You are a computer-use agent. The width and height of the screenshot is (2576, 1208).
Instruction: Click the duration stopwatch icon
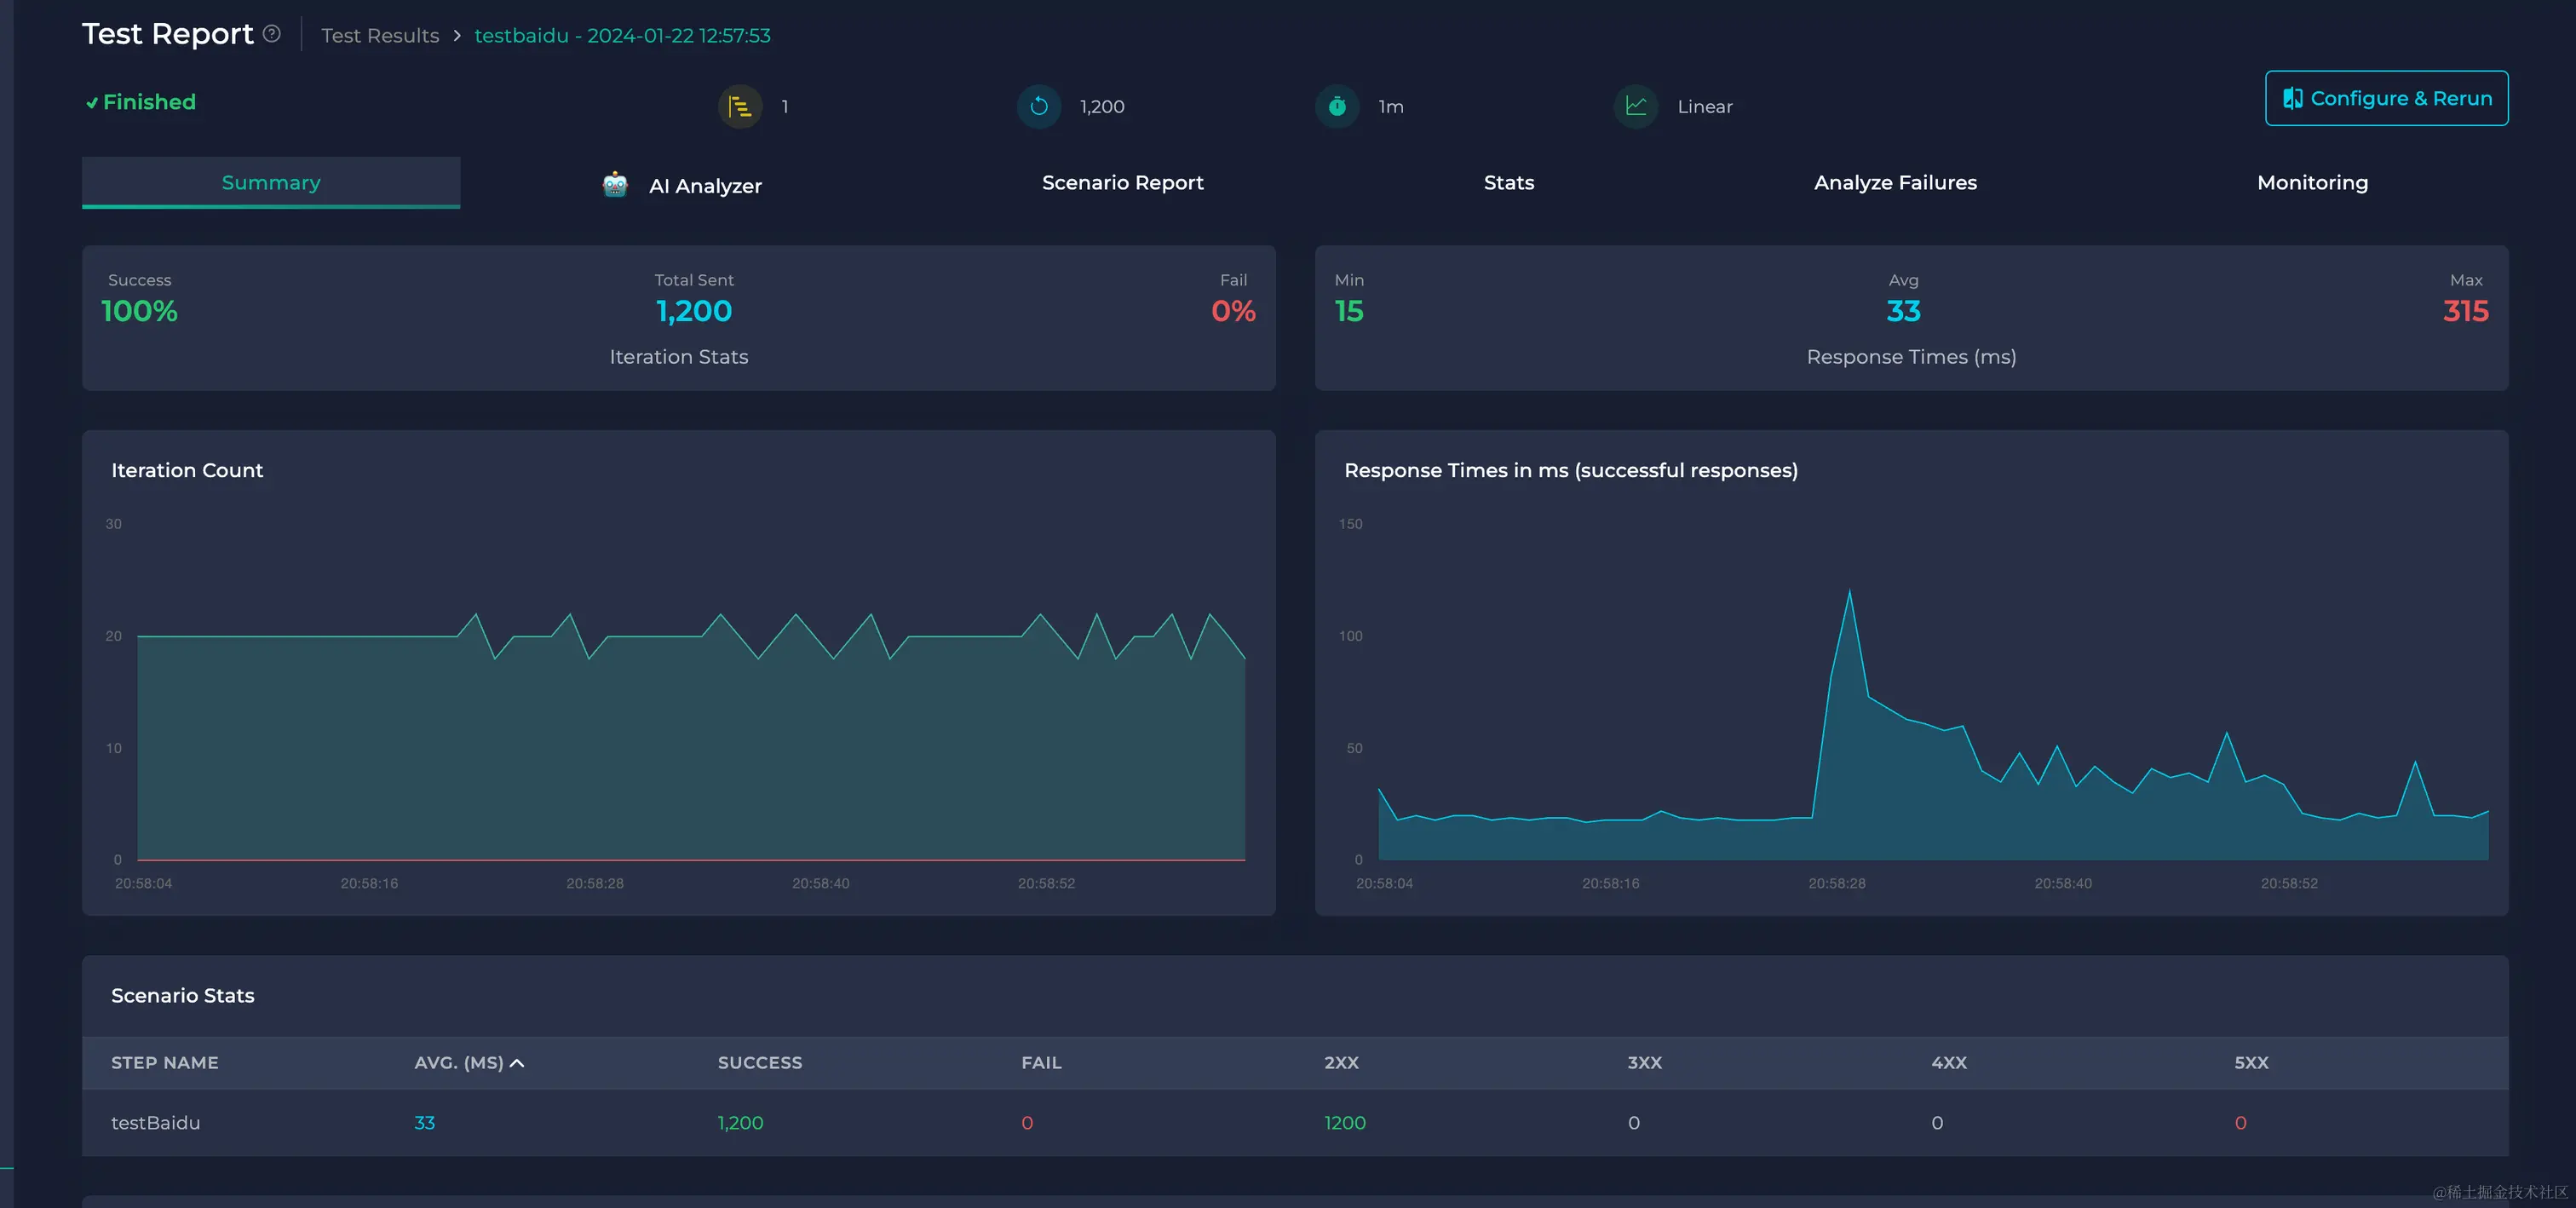tap(1337, 106)
